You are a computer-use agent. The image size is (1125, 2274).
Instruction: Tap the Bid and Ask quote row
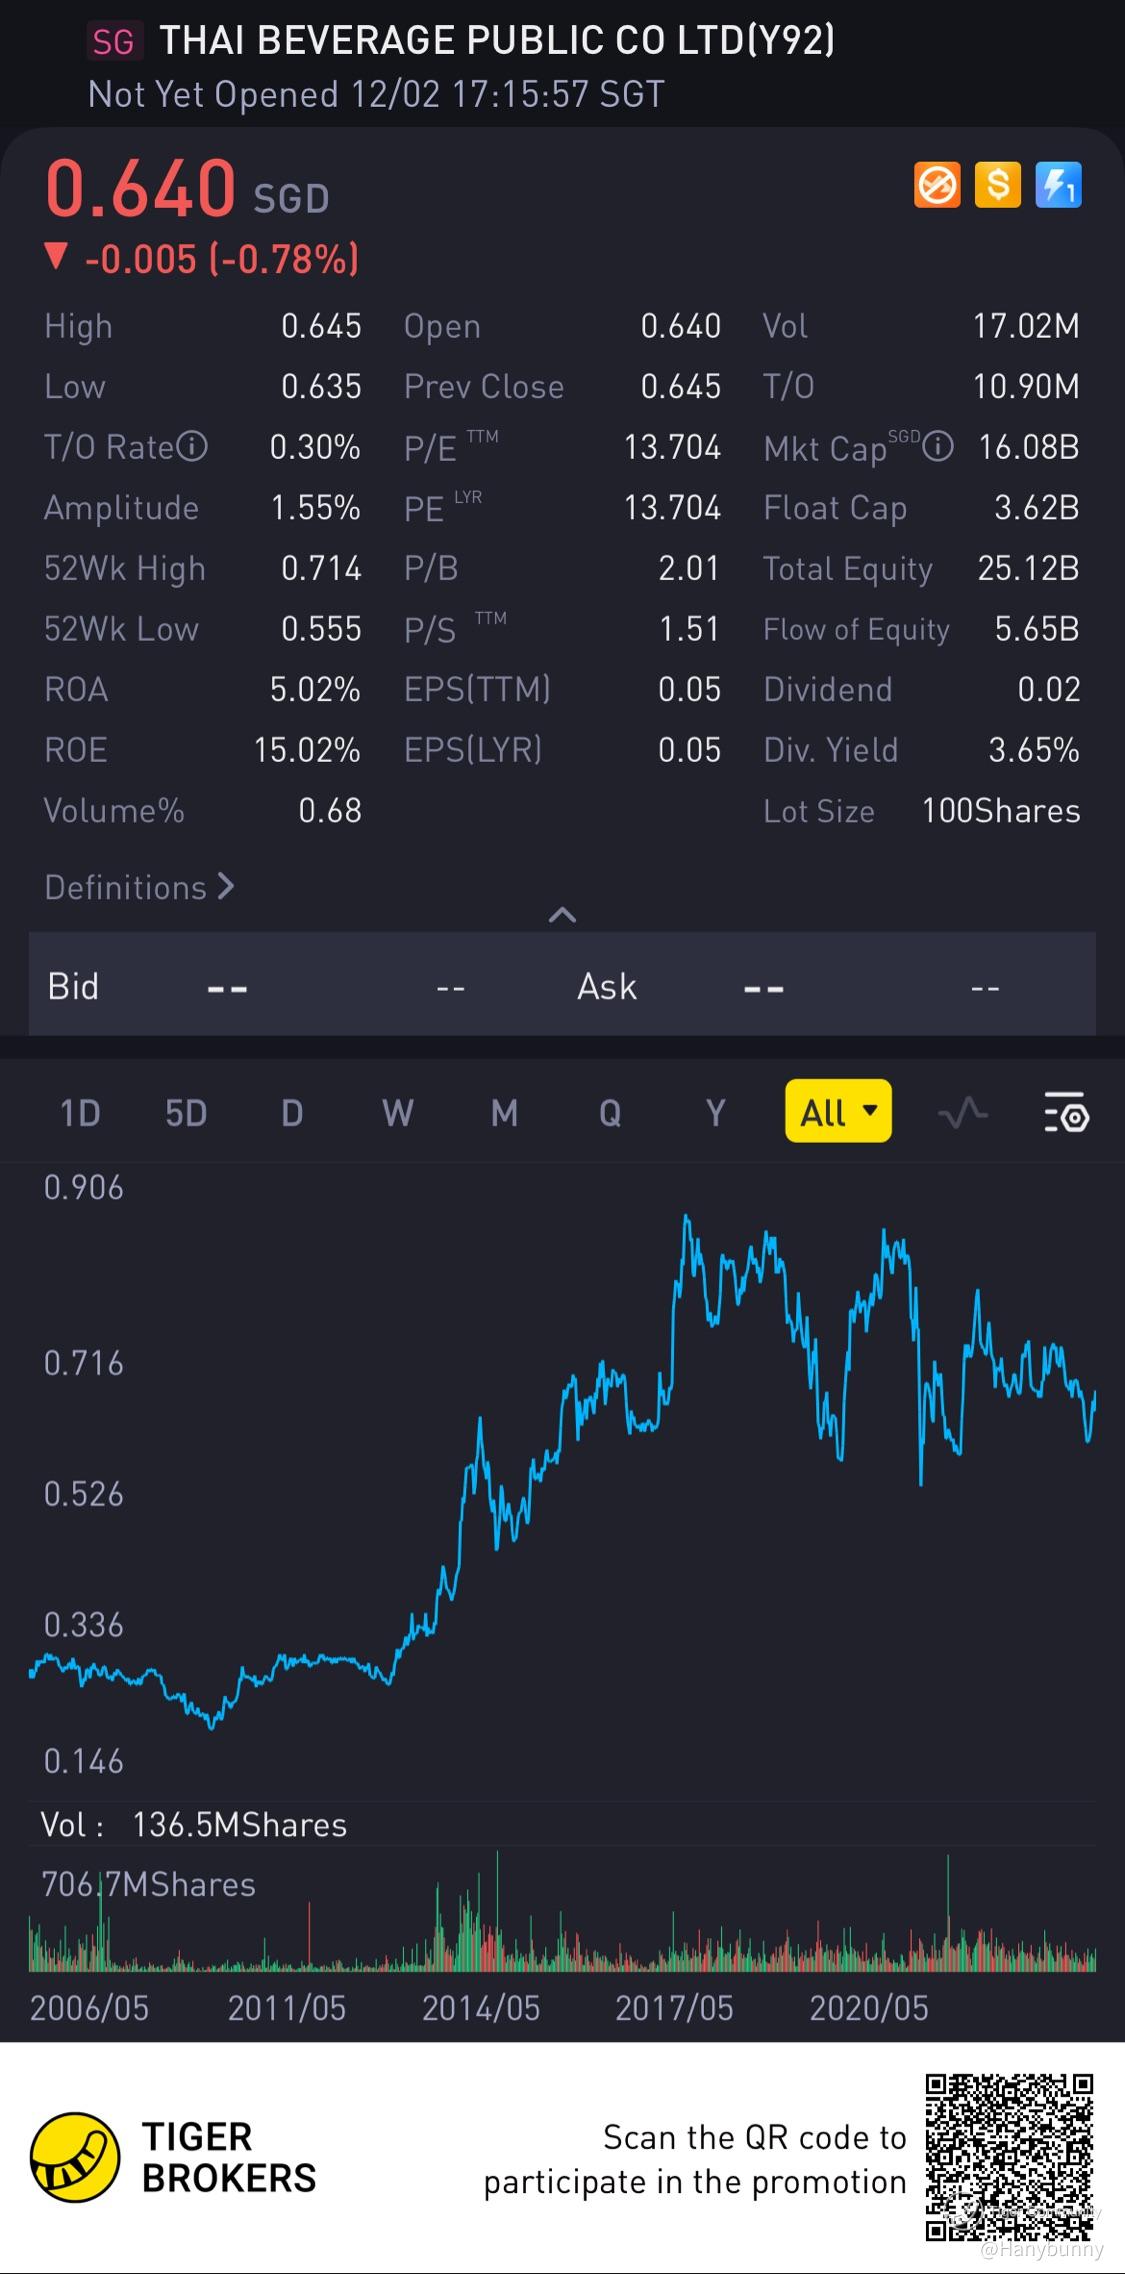click(x=562, y=987)
